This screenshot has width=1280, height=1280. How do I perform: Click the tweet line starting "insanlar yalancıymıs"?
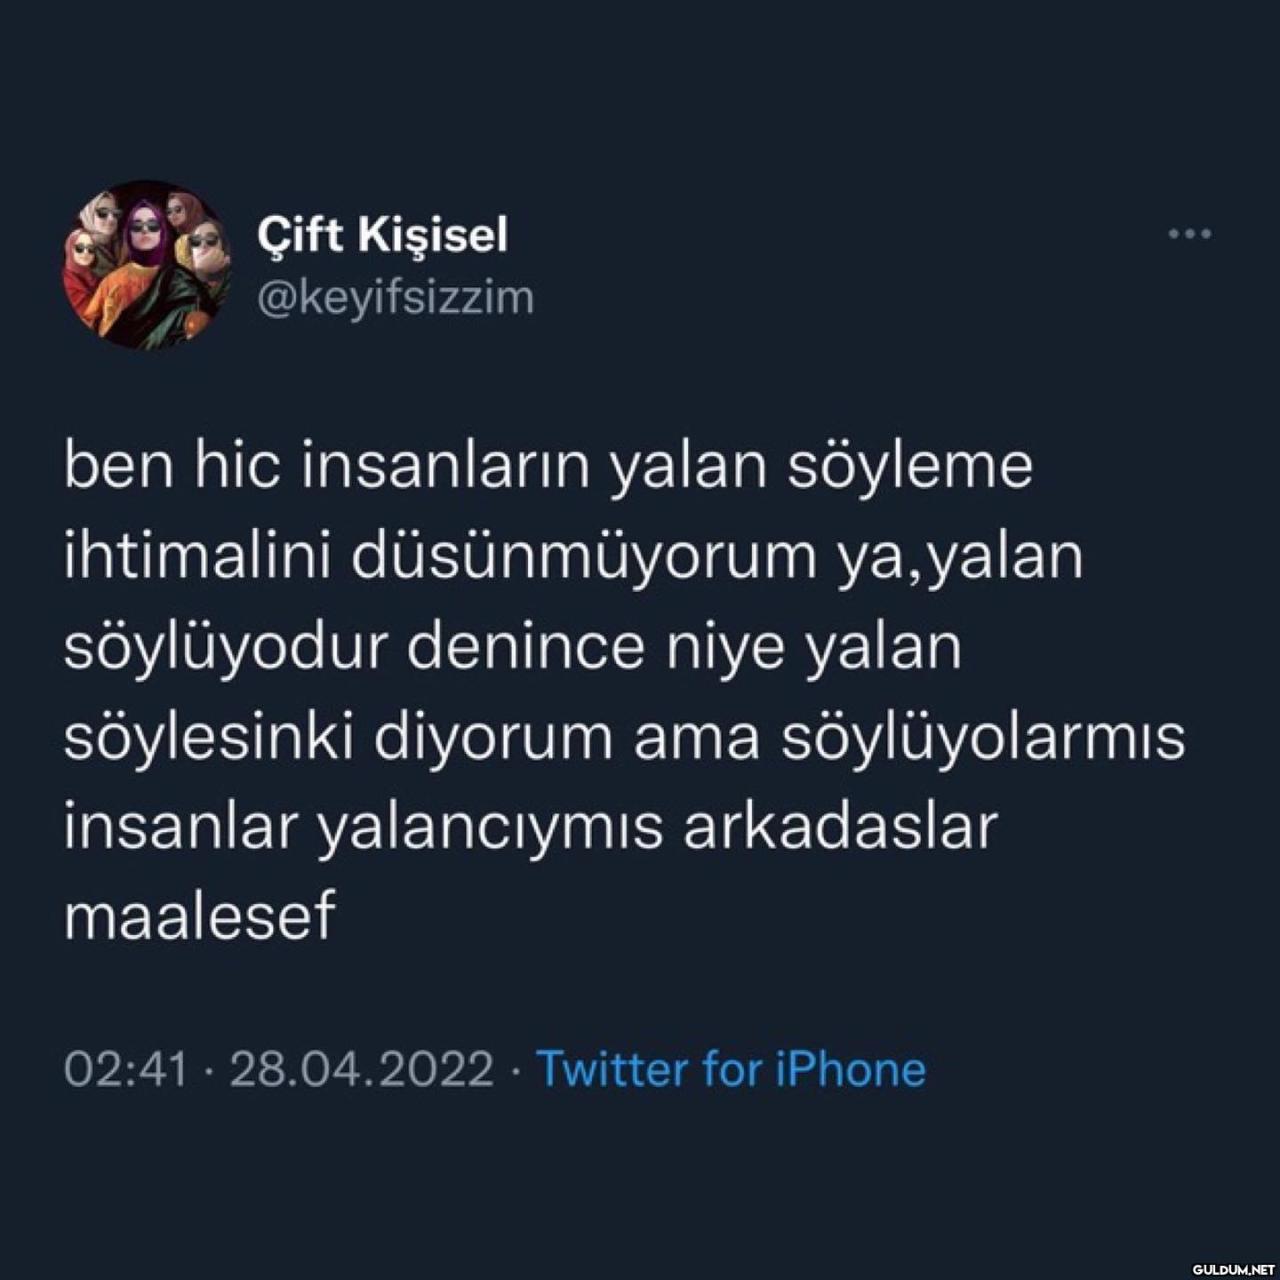(530, 827)
